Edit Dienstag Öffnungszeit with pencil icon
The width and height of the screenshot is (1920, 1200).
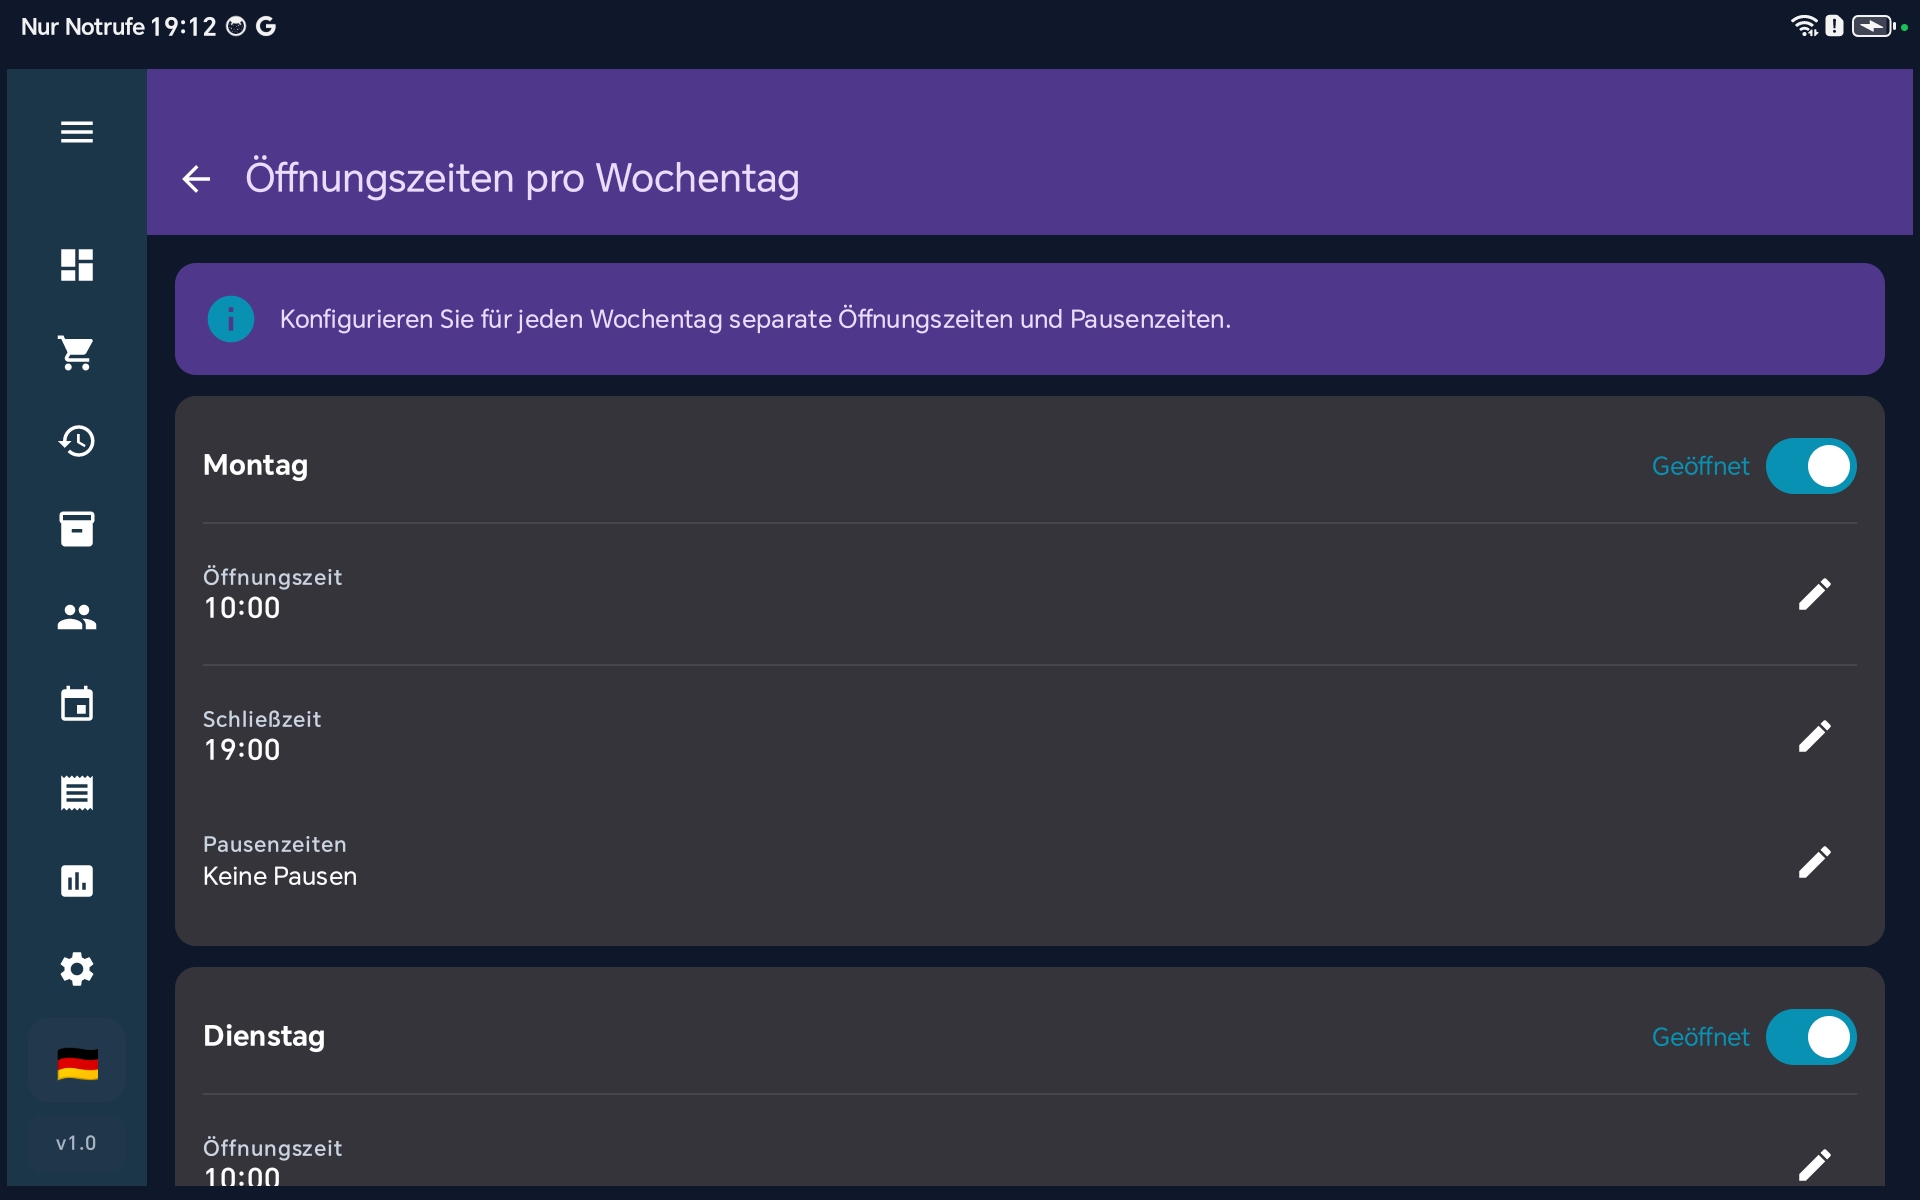coord(1814,1164)
